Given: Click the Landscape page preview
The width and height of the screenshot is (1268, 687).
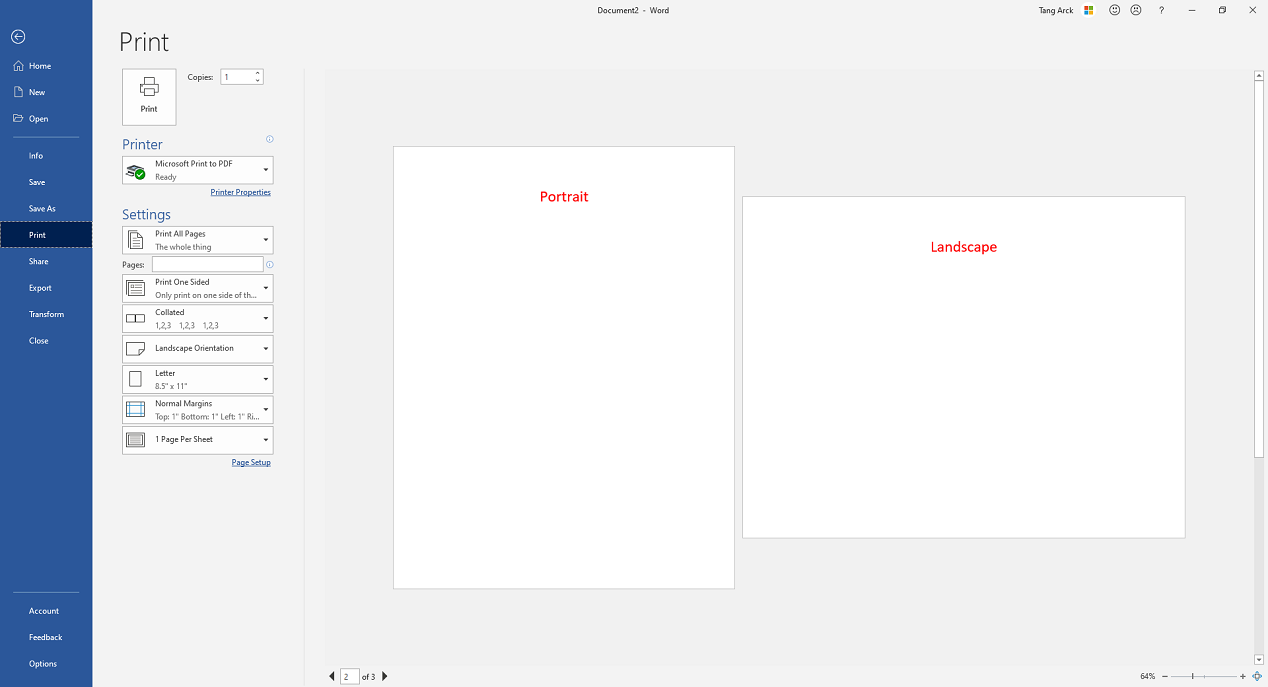Looking at the screenshot, I should click(964, 367).
